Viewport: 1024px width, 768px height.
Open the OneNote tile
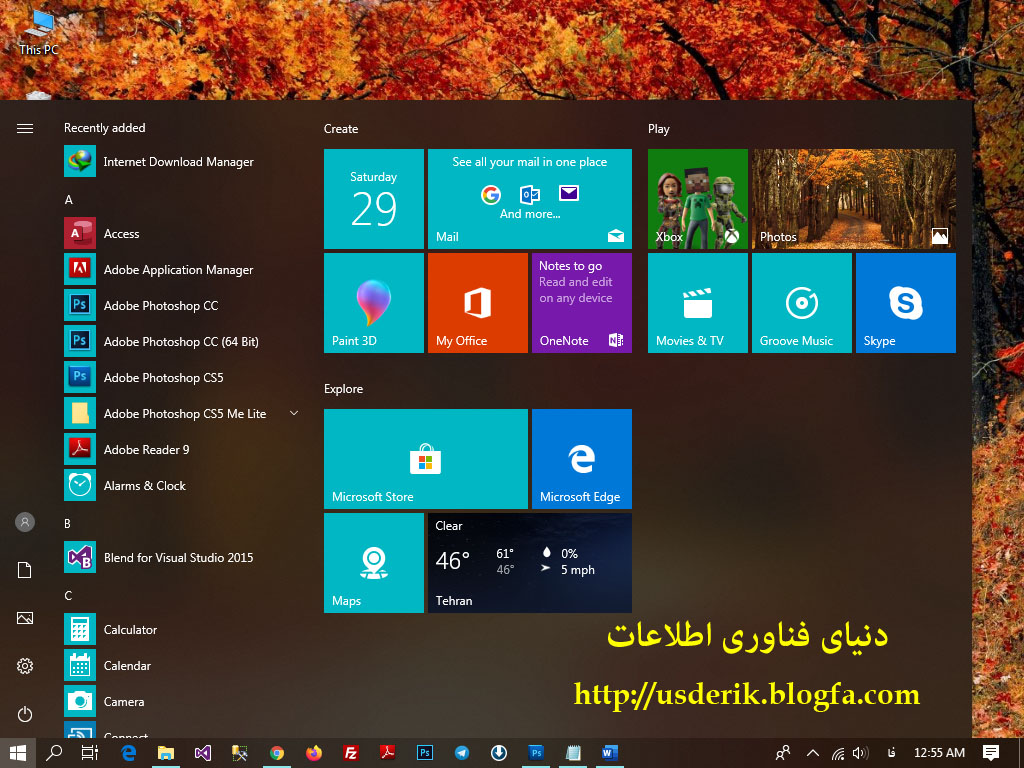point(582,303)
